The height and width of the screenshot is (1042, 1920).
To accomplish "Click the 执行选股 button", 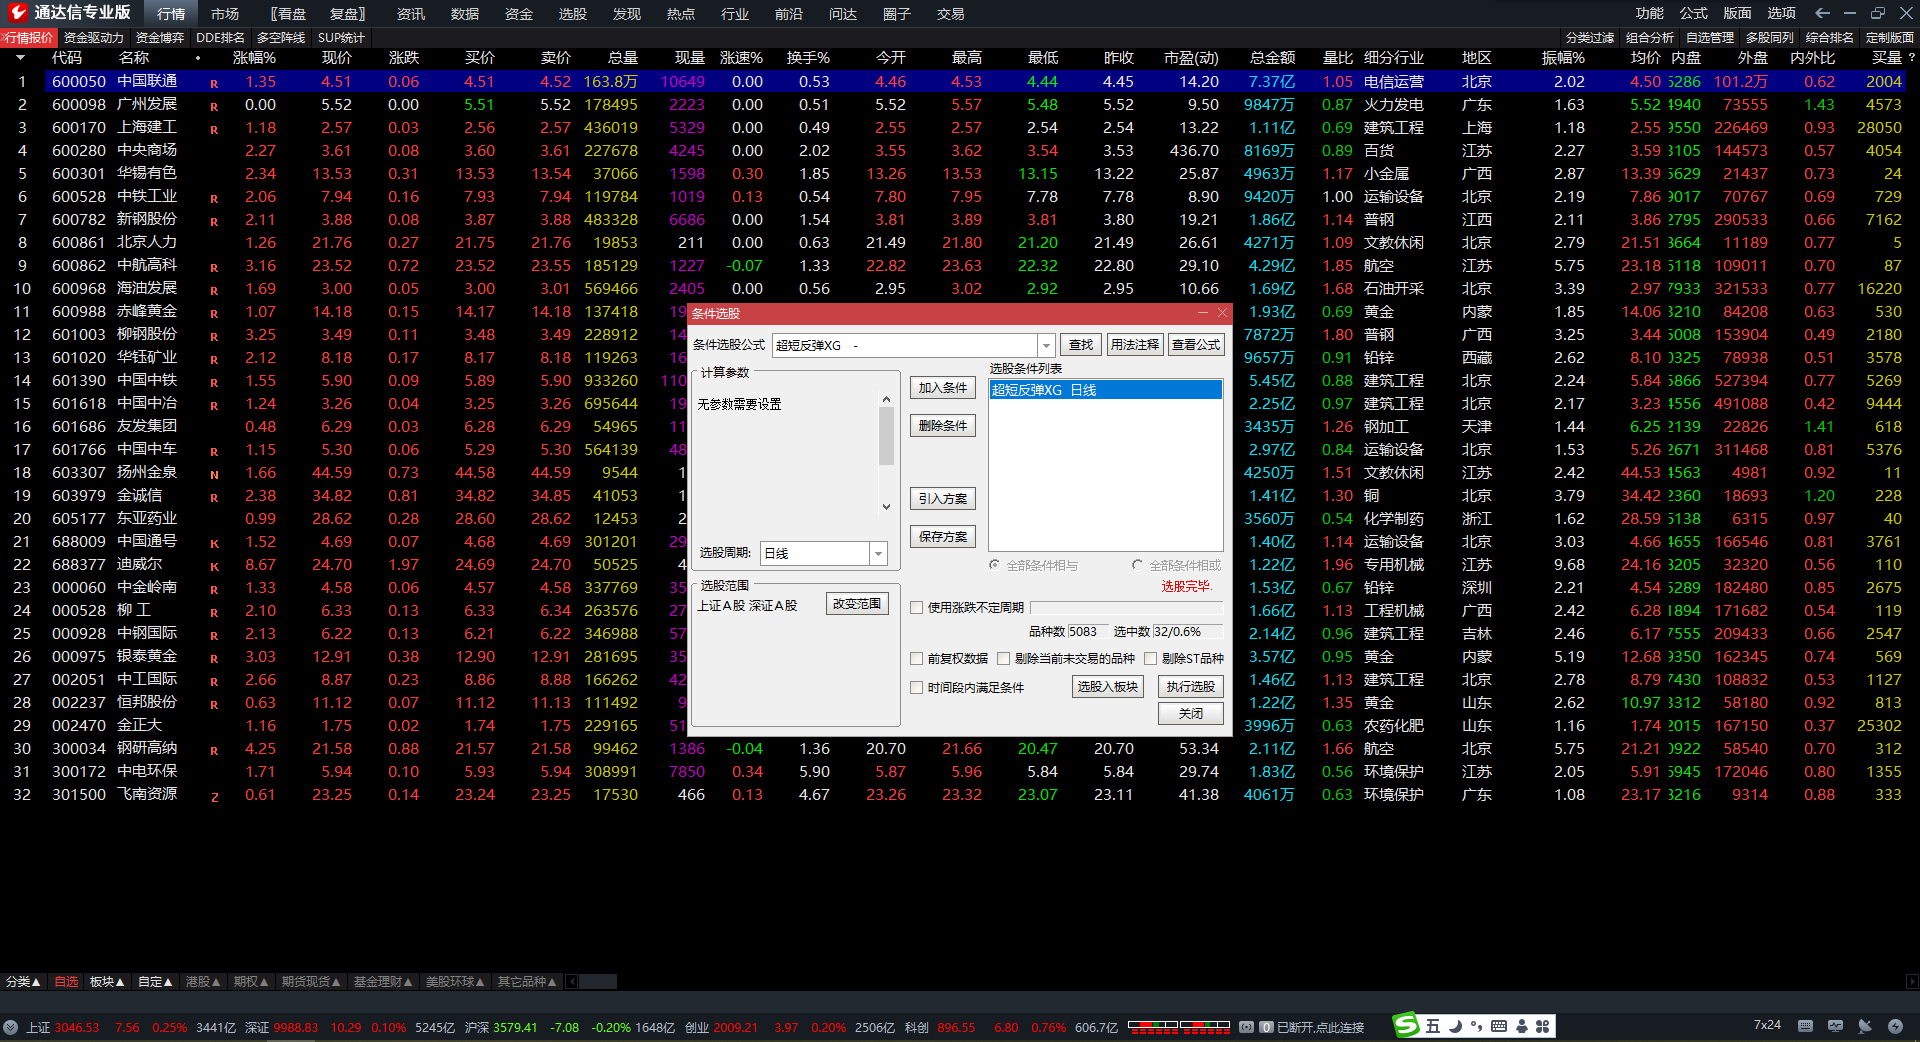I will click(1190, 687).
